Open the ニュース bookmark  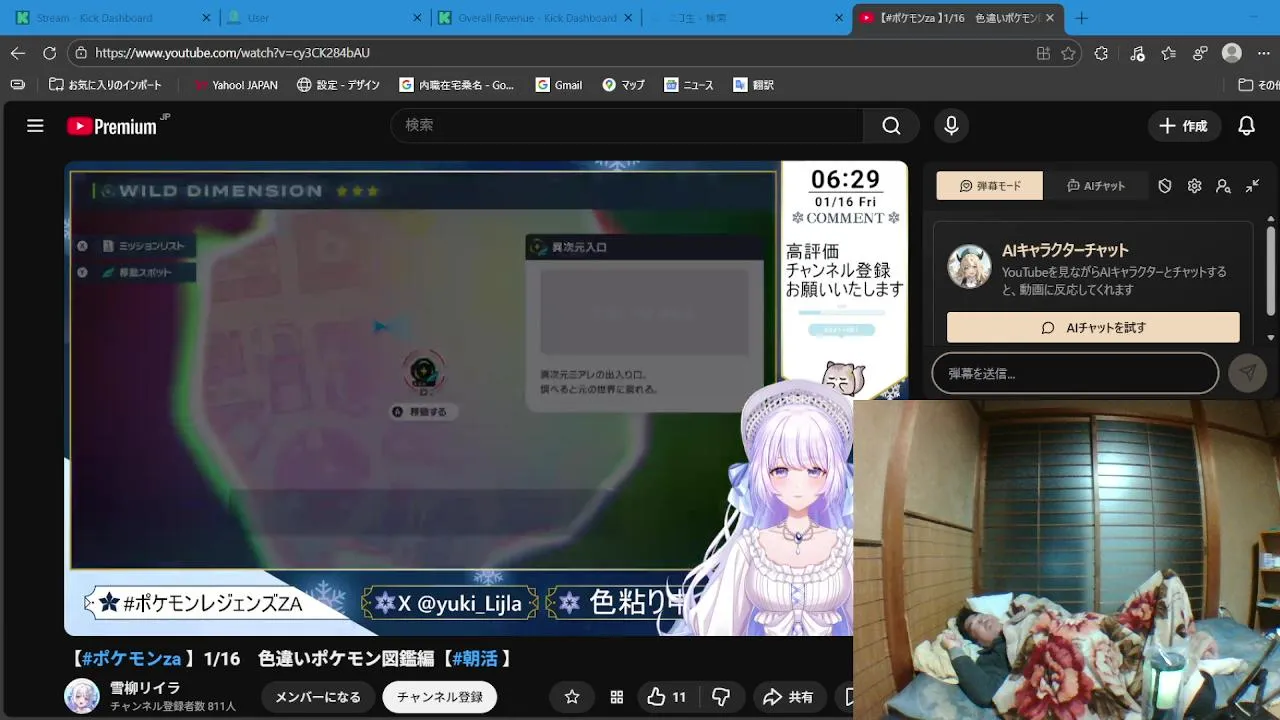[x=689, y=85]
